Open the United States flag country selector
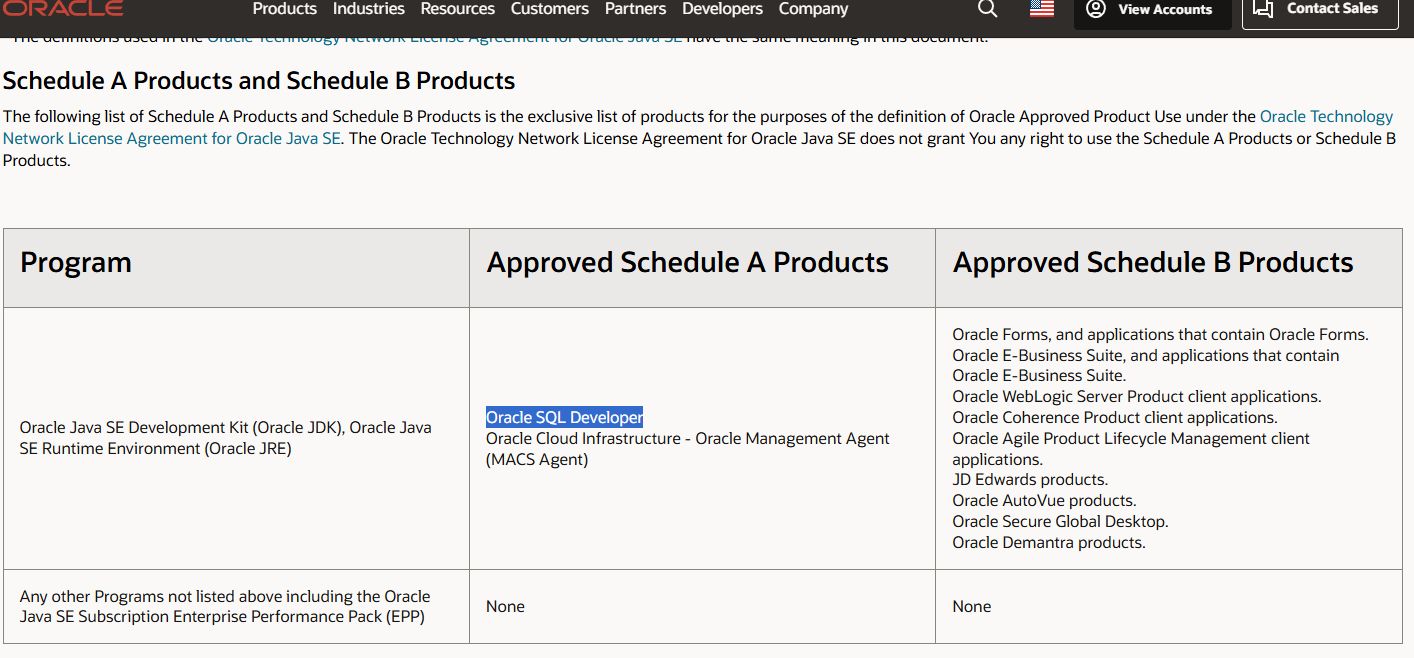Viewport: 1414px width, 658px height. pyautogui.click(x=1040, y=8)
